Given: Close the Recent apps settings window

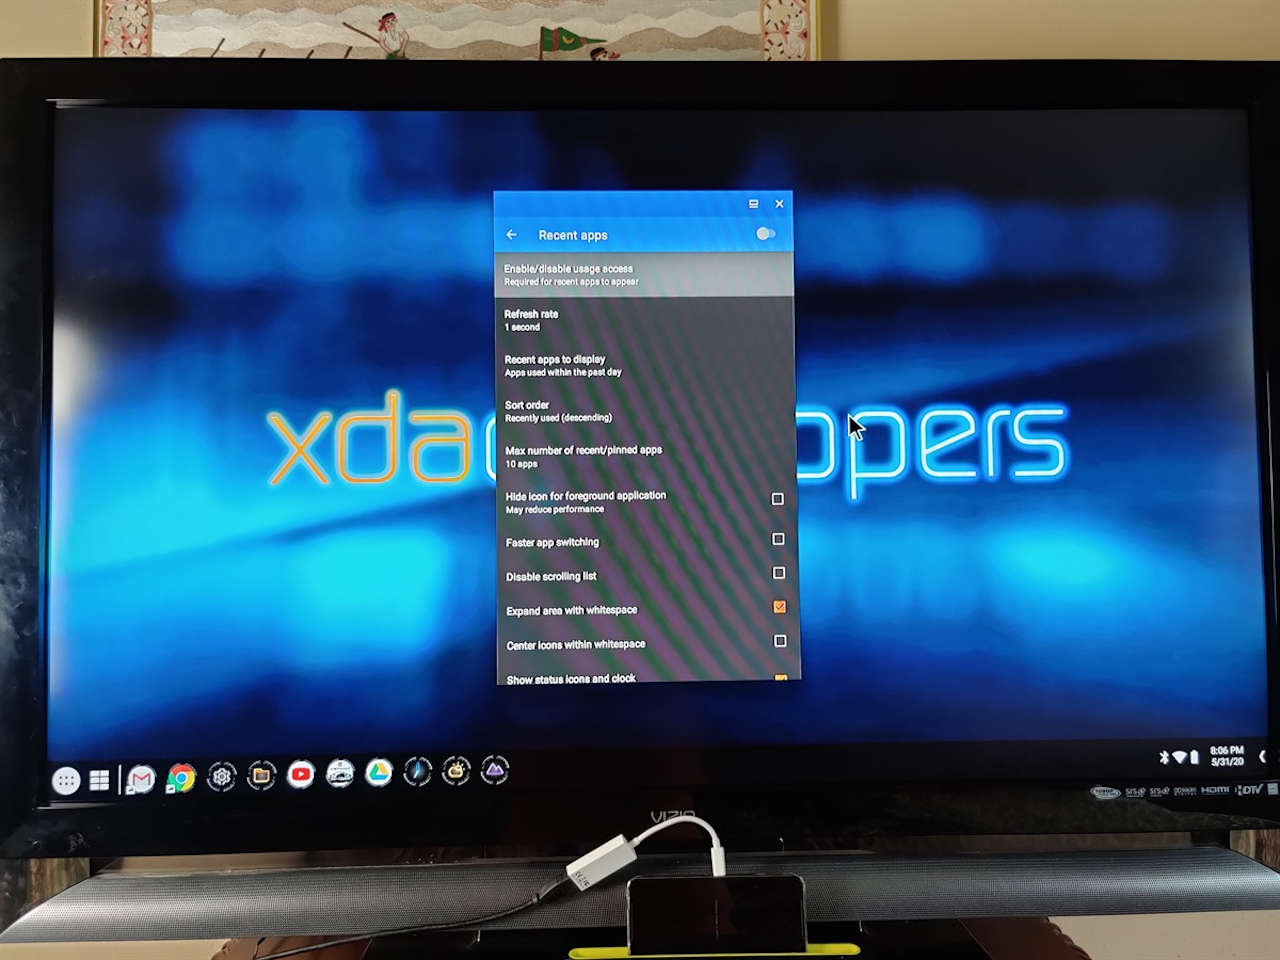Looking at the screenshot, I should click(780, 203).
